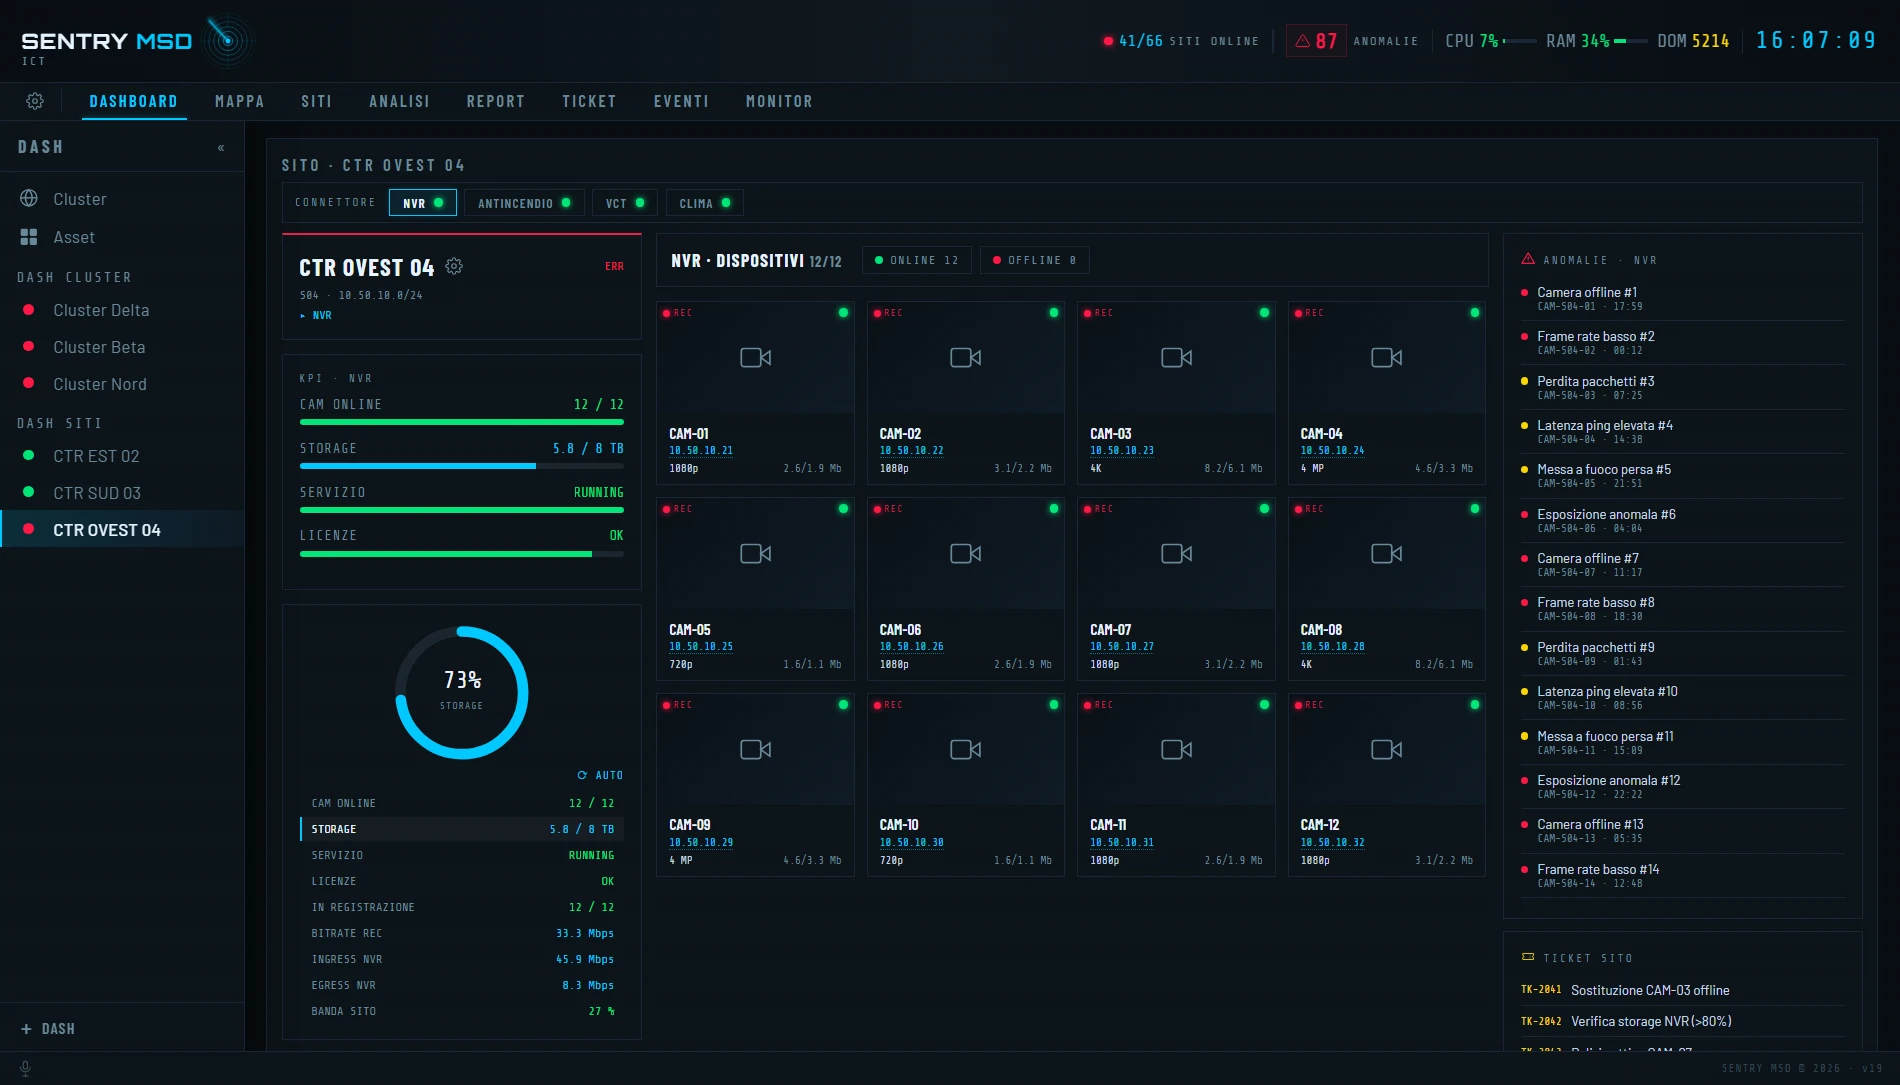Open ticket TK-2042 Verifica storage NVR
The width and height of the screenshot is (1900, 1085).
click(x=1682, y=1021)
